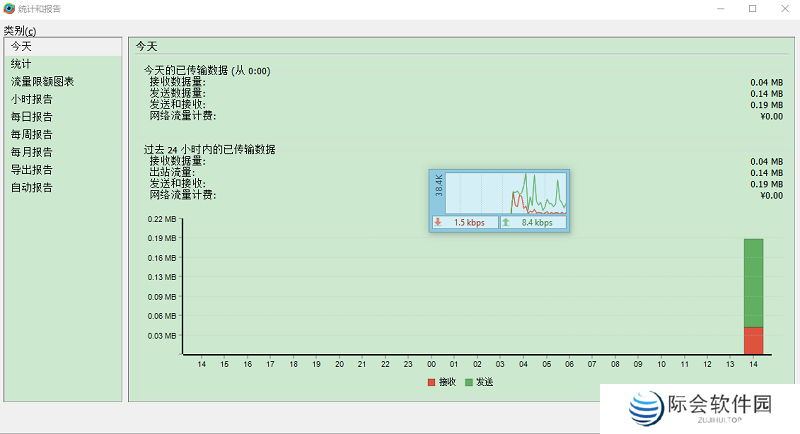
Task: Click the red 接收 legend swatch
Action: [431, 382]
